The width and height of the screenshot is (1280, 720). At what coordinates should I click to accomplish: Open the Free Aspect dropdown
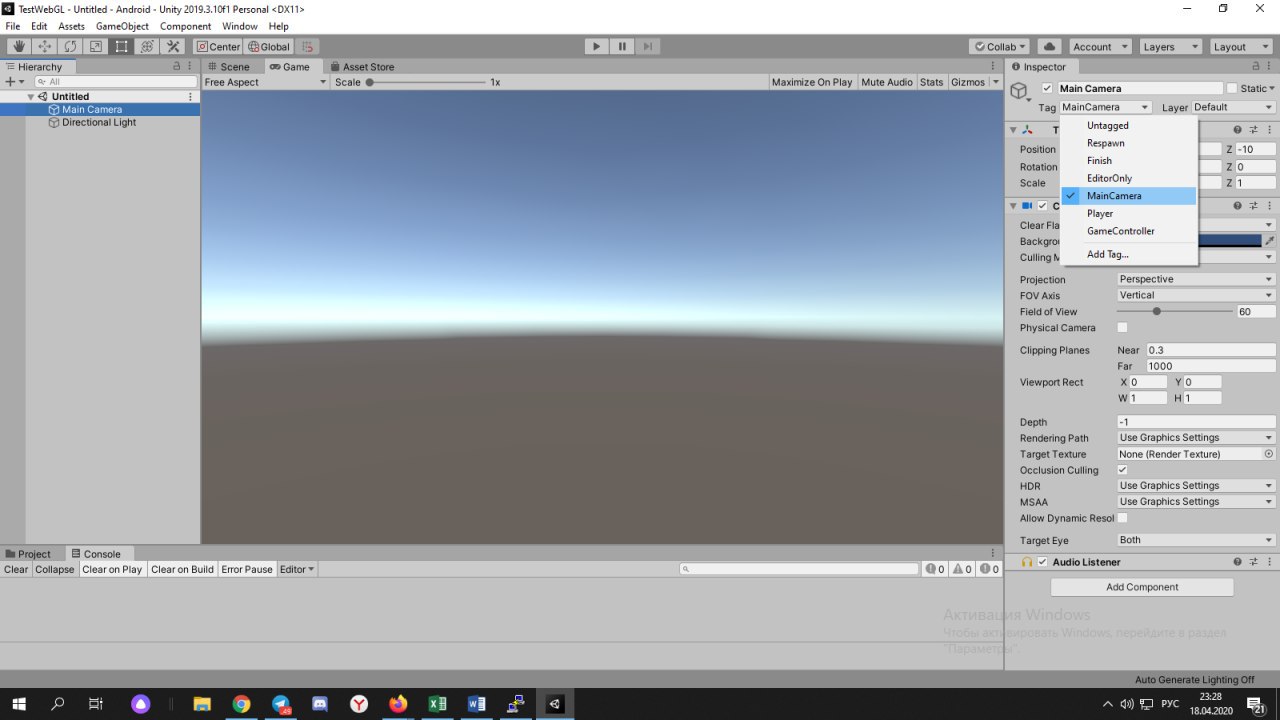tap(265, 82)
